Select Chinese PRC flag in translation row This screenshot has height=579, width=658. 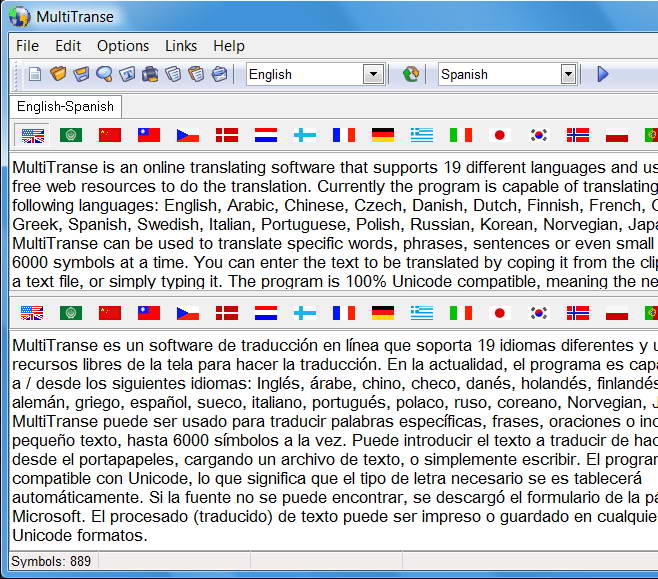pos(110,313)
